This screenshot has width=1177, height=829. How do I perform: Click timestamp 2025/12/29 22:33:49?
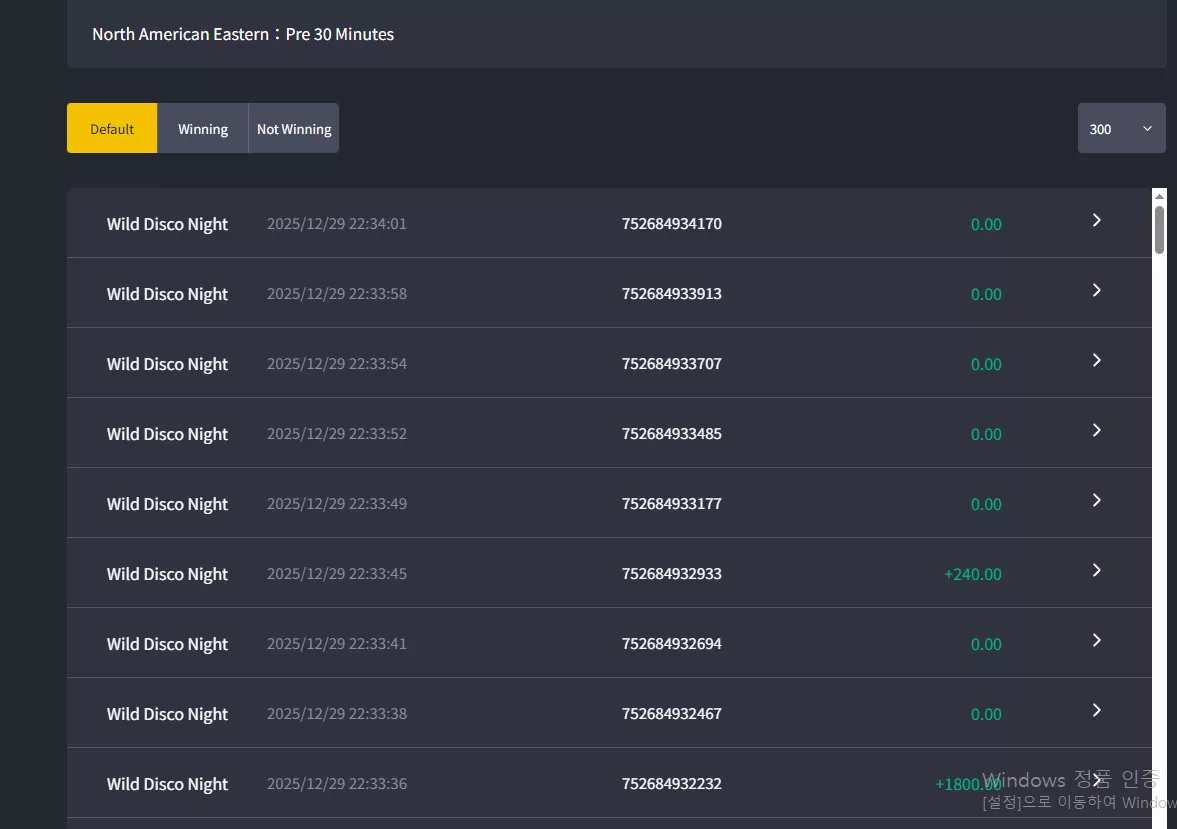[336, 503]
